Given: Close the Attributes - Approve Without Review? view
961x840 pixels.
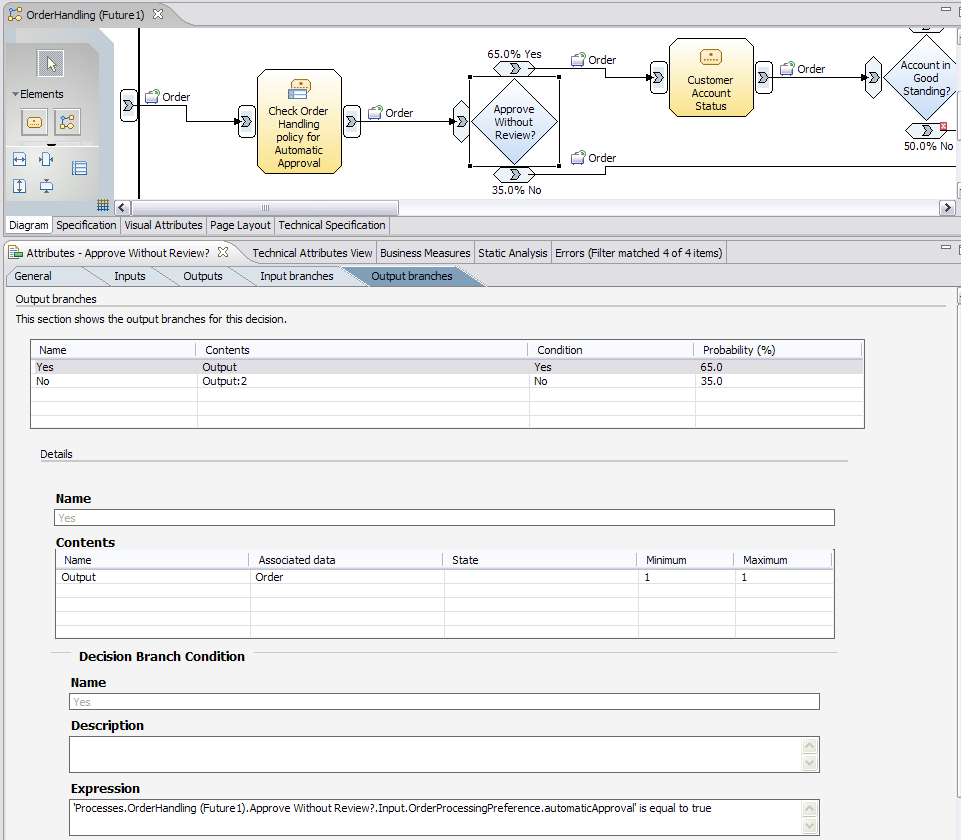Looking at the screenshot, I should (x=223, y=252).
